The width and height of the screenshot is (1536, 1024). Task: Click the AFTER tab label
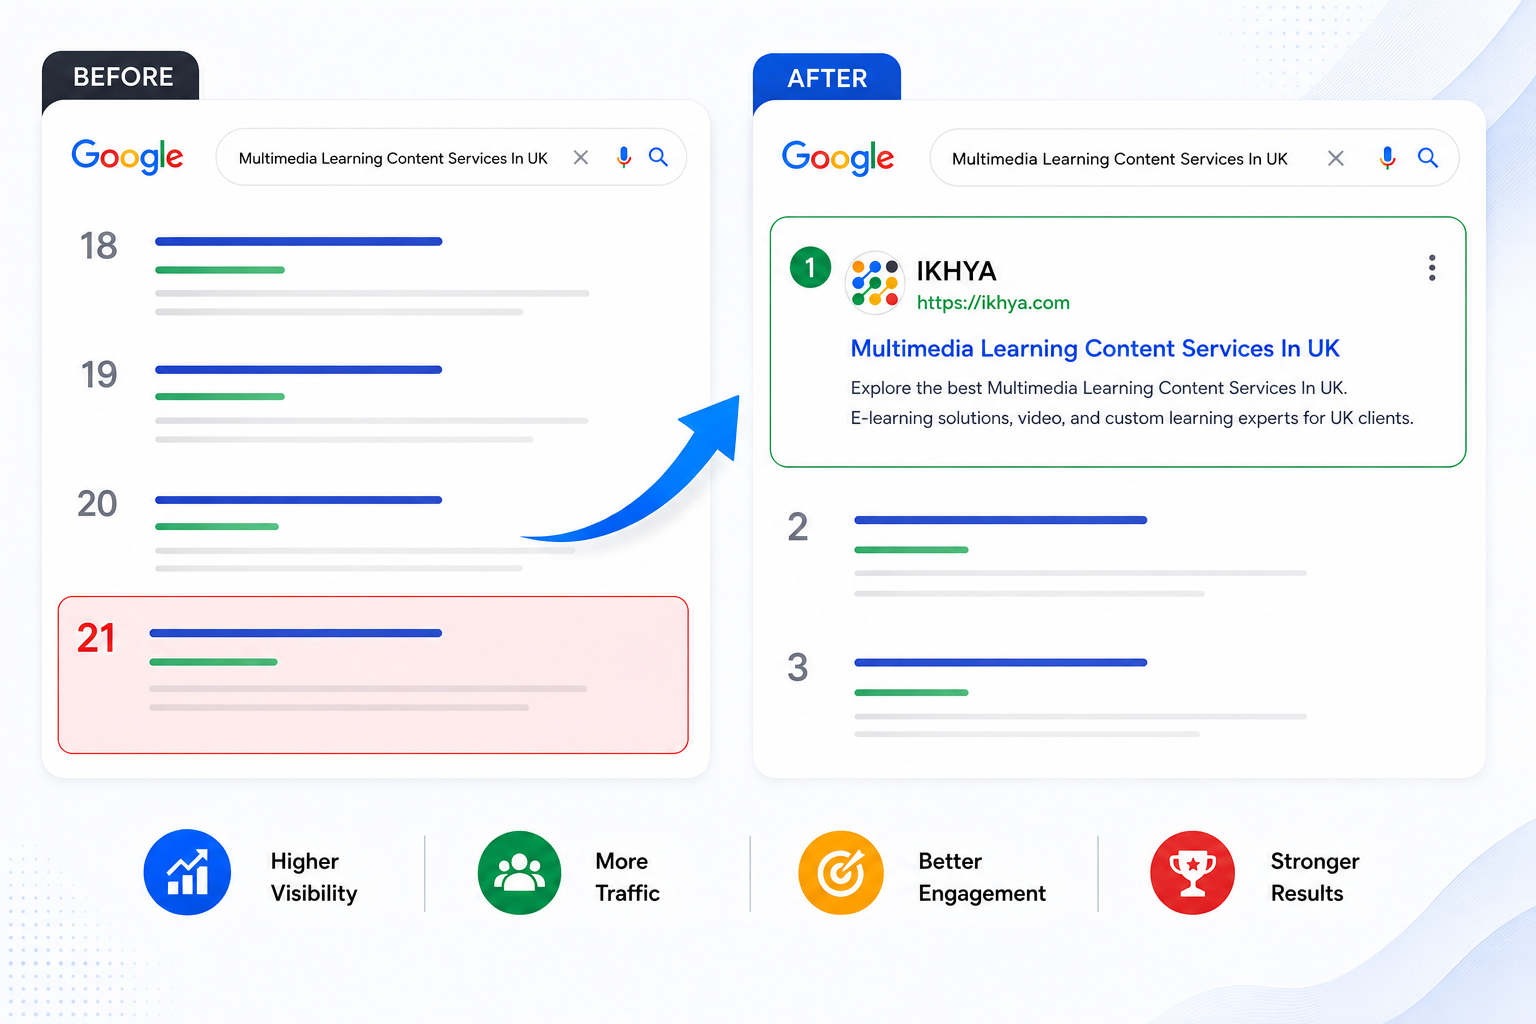827,79
